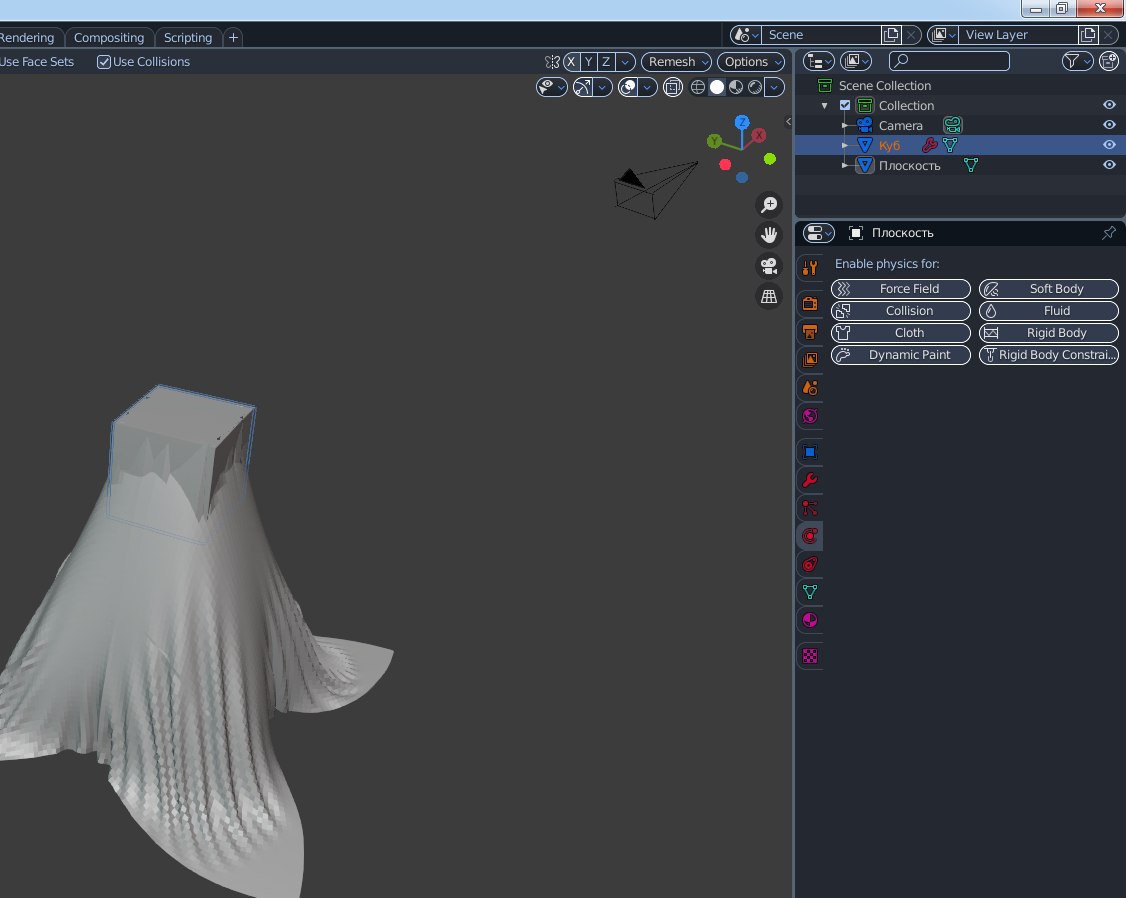Expand the Куб item in outliner
Viewport: 1126px width, 898px height.
tap(845, 145)
